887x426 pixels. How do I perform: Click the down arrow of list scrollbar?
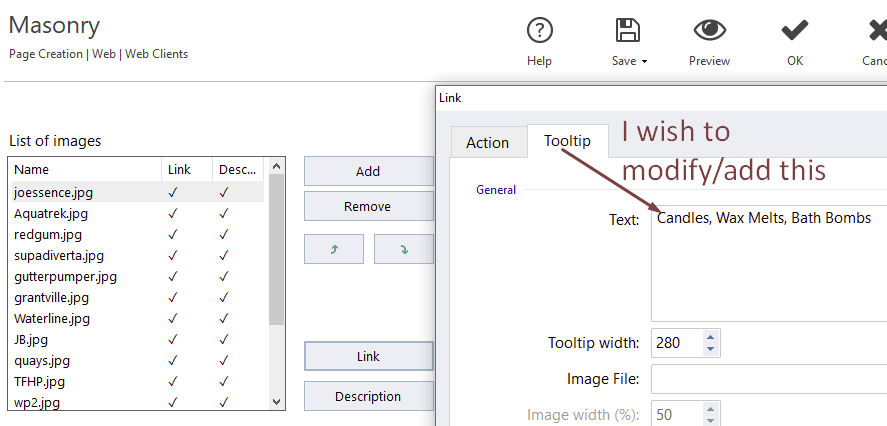[x=277, y=402]
